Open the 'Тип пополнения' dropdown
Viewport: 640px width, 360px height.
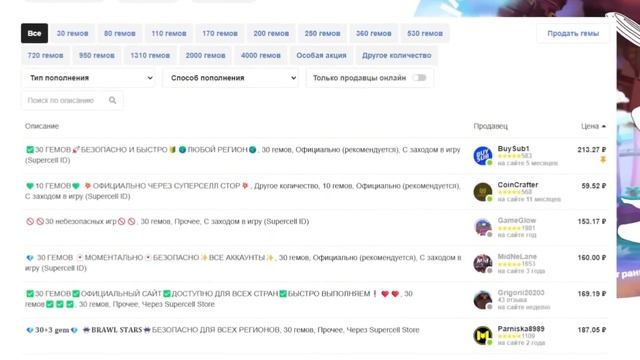(x=88, y=78)
